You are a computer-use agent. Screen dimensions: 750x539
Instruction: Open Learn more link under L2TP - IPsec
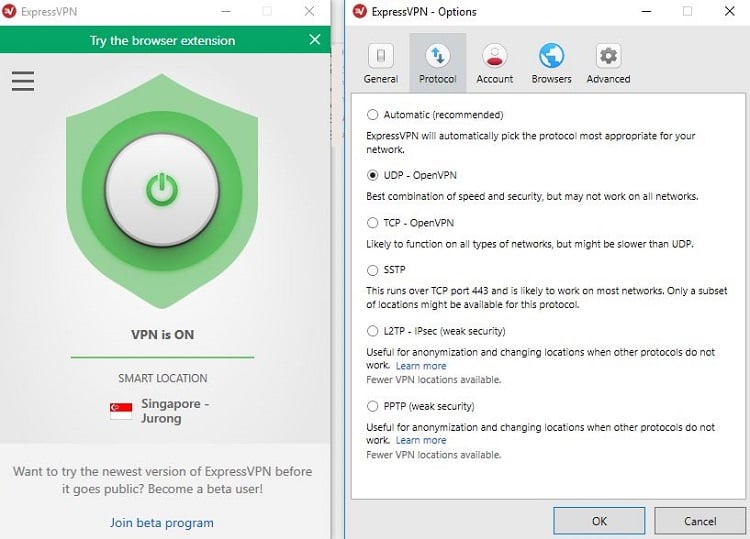tap(421, 366)
